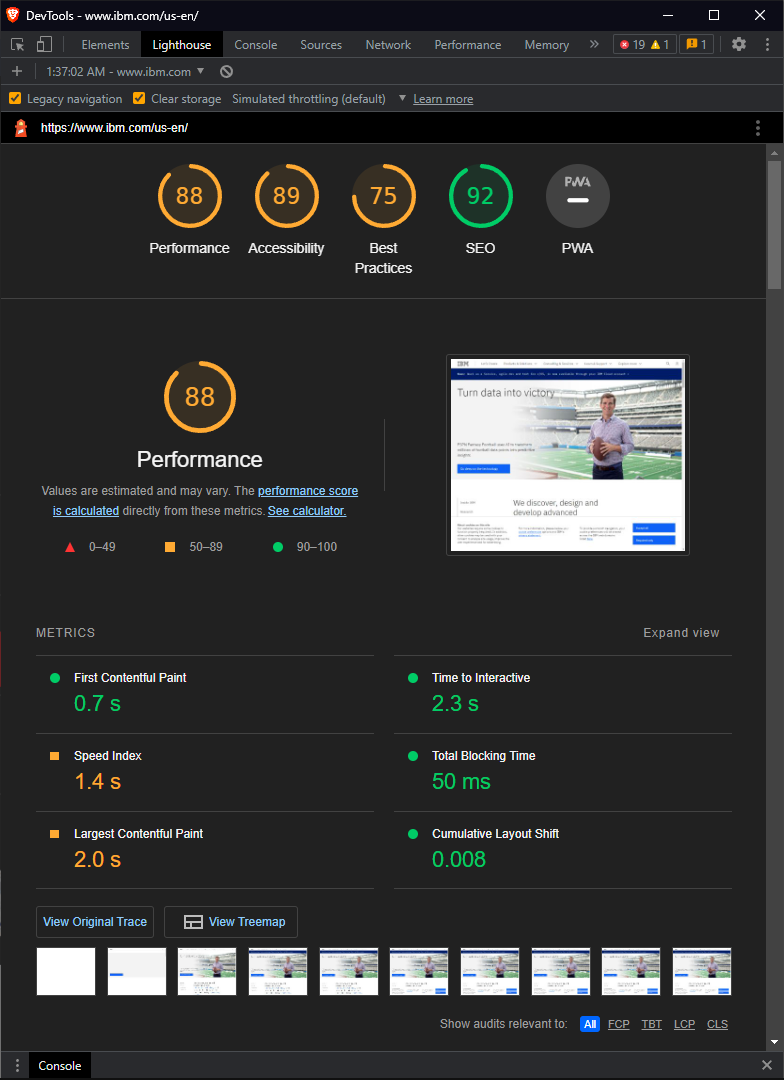Click scrollbar up arrow
Viewport: 784px width, 1080px height.
[774, 152]
